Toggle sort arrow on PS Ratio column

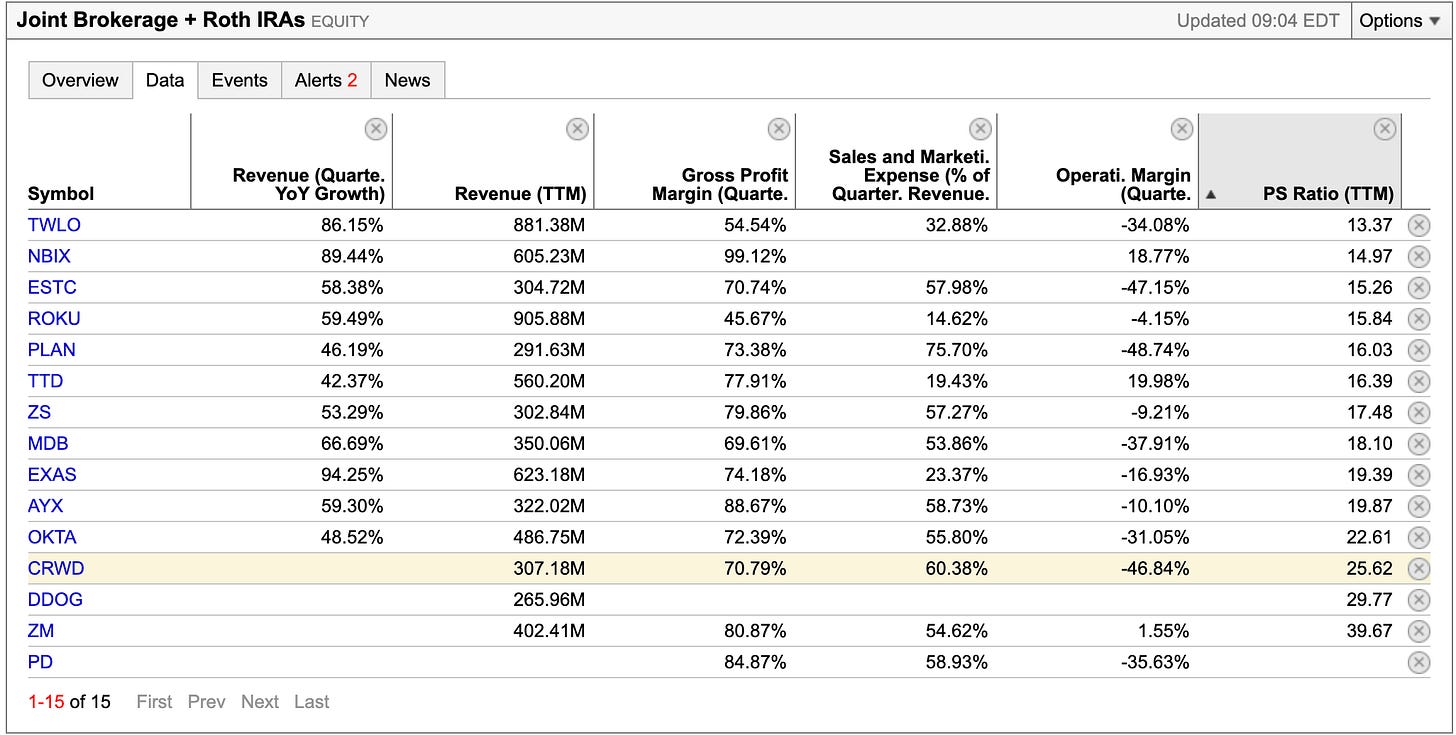tap(1211, 195)
